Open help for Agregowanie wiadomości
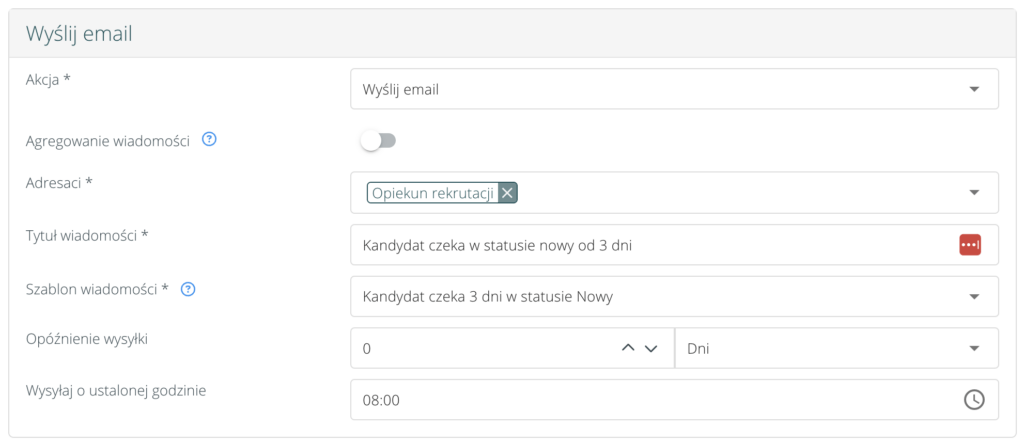1024x443 pixels. 209,140
